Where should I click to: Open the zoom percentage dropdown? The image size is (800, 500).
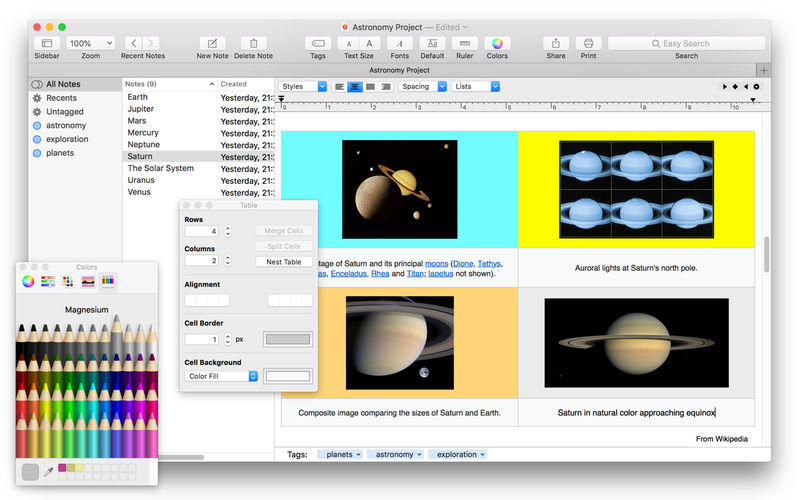[x=90, y=44]
